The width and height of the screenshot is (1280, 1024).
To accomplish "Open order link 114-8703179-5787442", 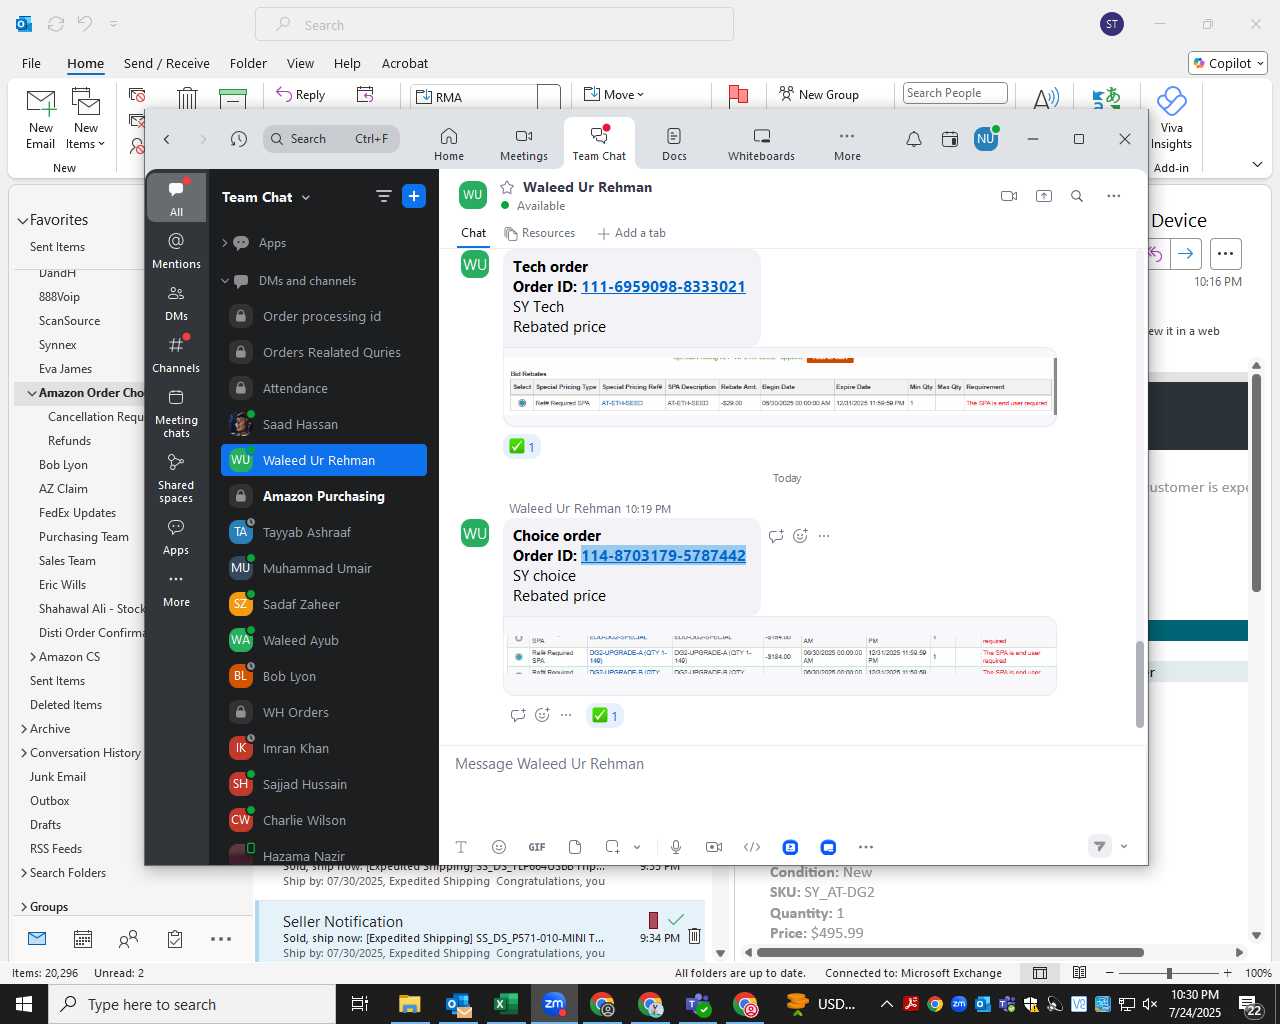I will point(663,556).
